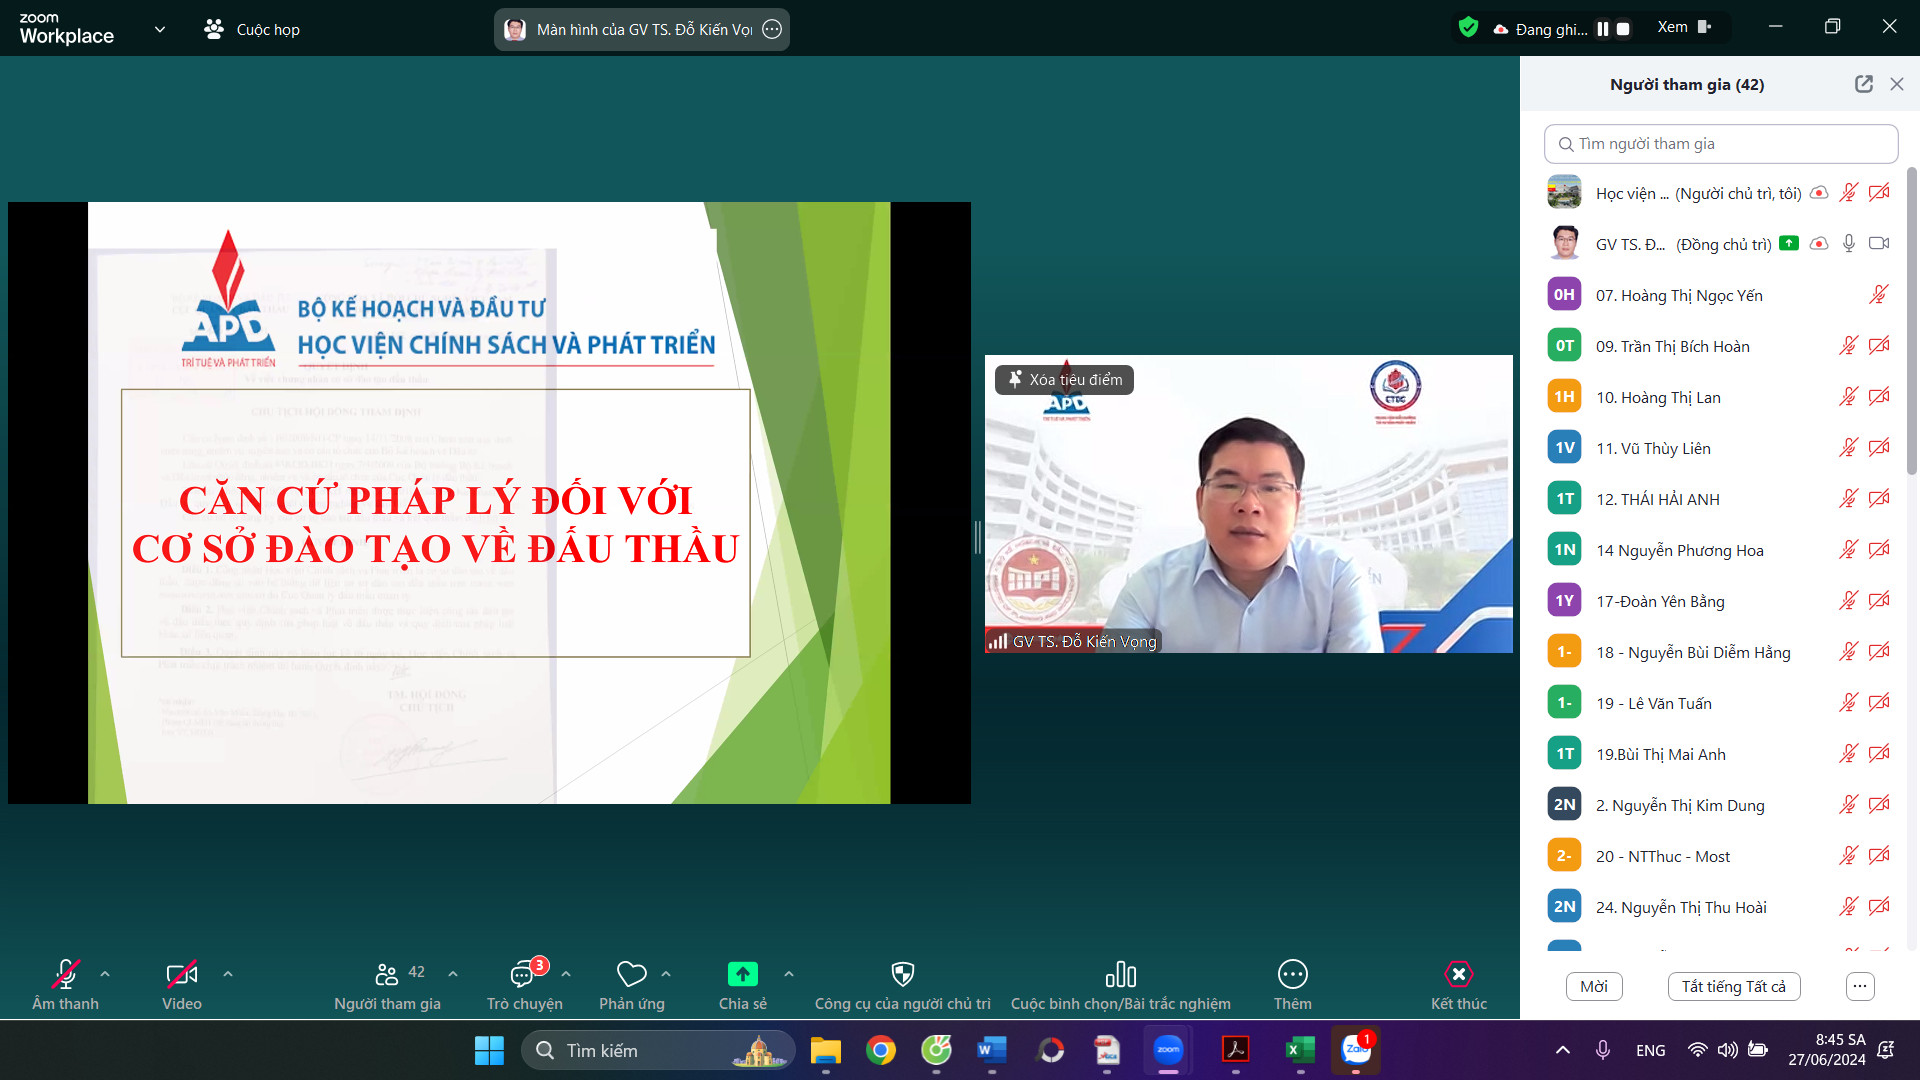Viewport: 1920px width, 1080px height.
Task: Pop out the participants panel
Action: (x=1863, y=85)
